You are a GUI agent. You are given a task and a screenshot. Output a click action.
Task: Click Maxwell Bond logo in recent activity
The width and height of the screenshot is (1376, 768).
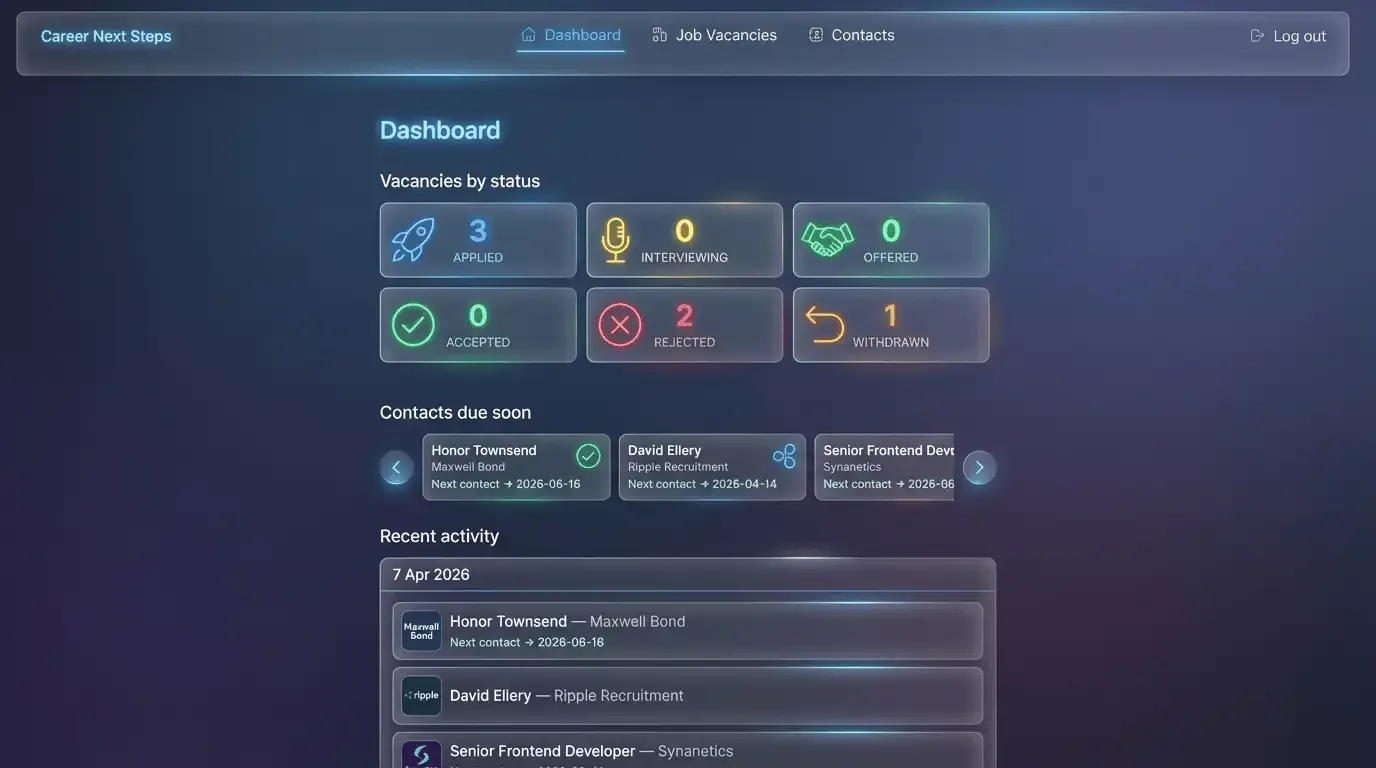(421, 631)
